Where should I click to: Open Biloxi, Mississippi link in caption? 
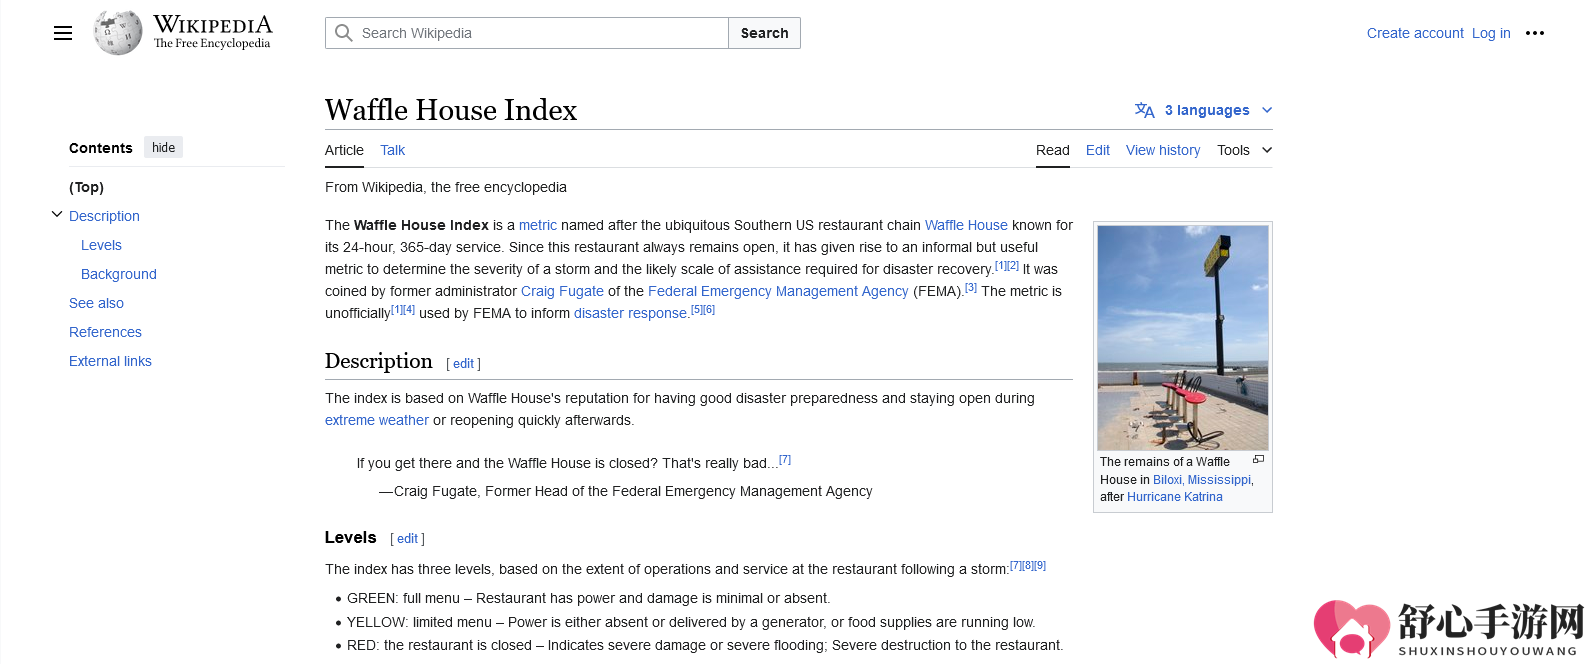click(1202, 480)
